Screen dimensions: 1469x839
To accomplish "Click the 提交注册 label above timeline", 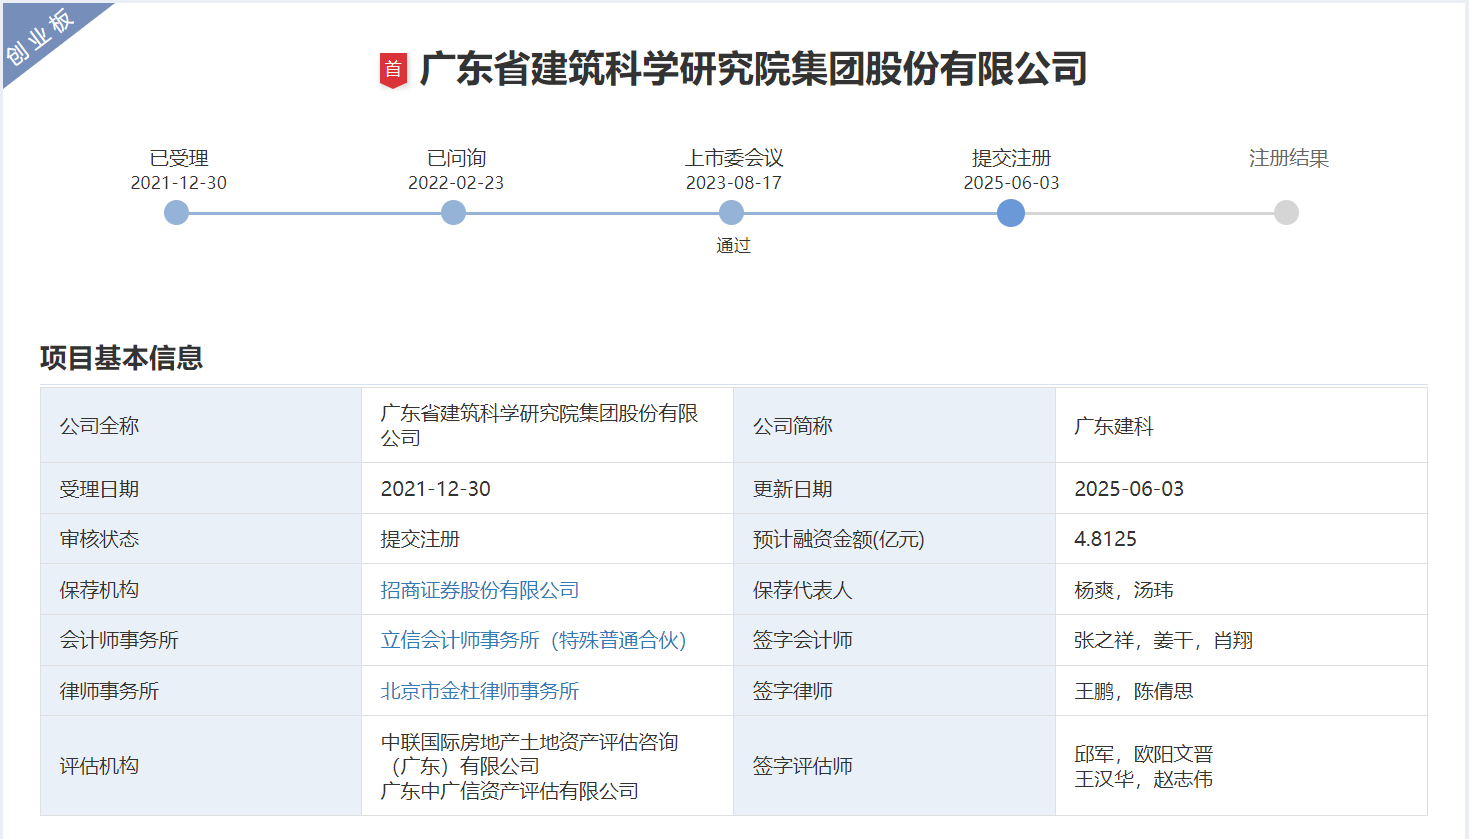I will 1011,158.
